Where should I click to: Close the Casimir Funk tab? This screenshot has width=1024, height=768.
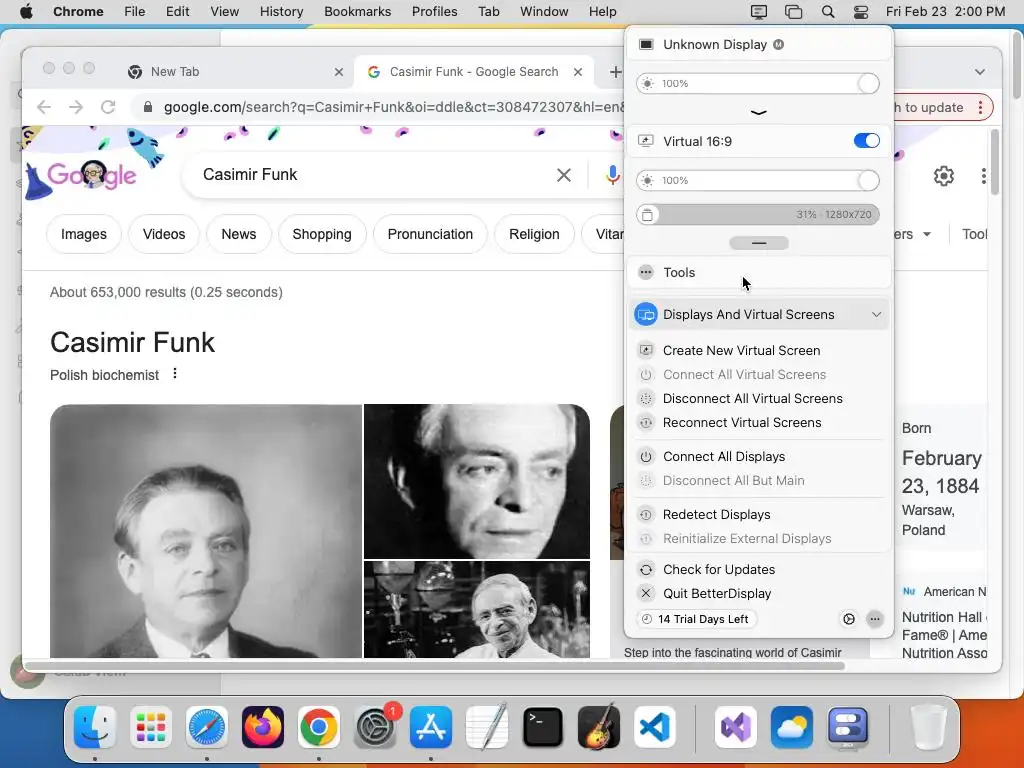pyautogui.click(x=577, y=72)
